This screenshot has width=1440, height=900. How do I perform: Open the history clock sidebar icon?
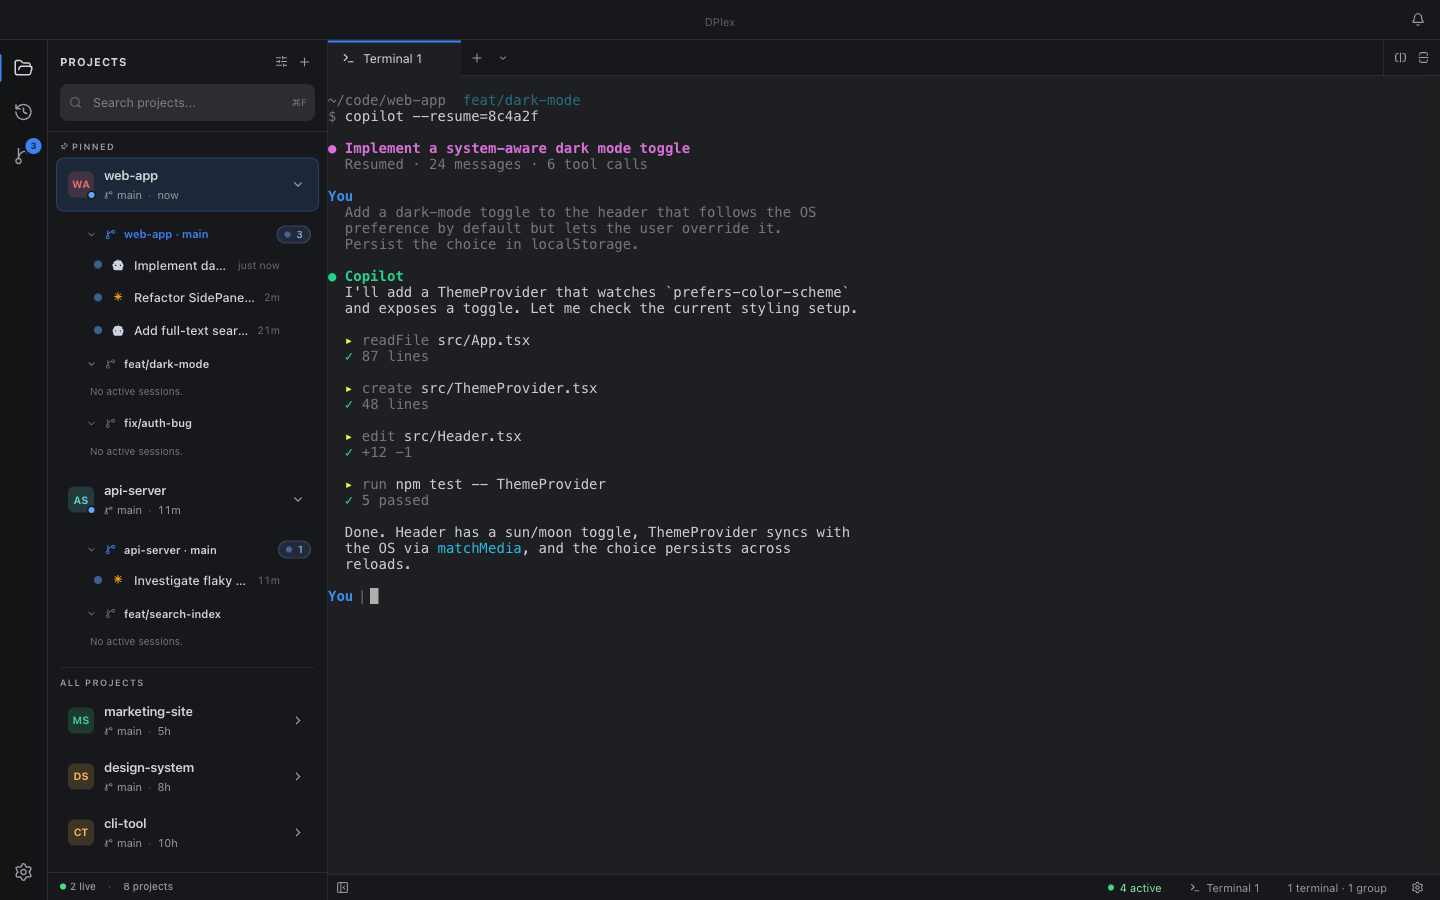tap(23, 112)
